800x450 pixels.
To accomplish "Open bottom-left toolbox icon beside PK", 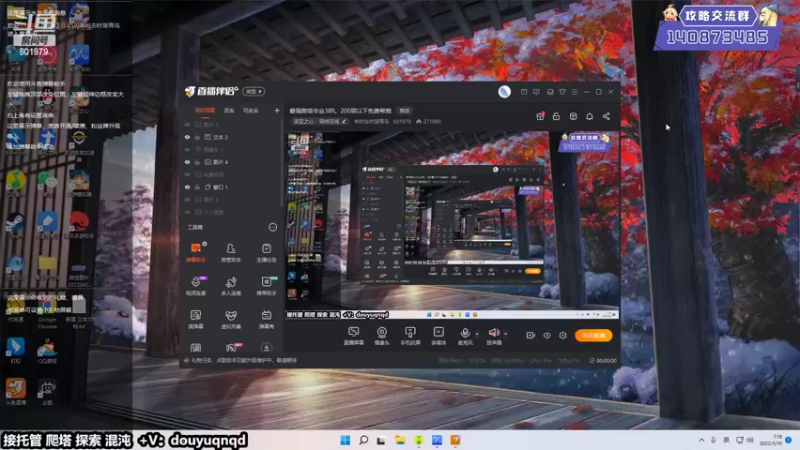I will coord(195,348).
